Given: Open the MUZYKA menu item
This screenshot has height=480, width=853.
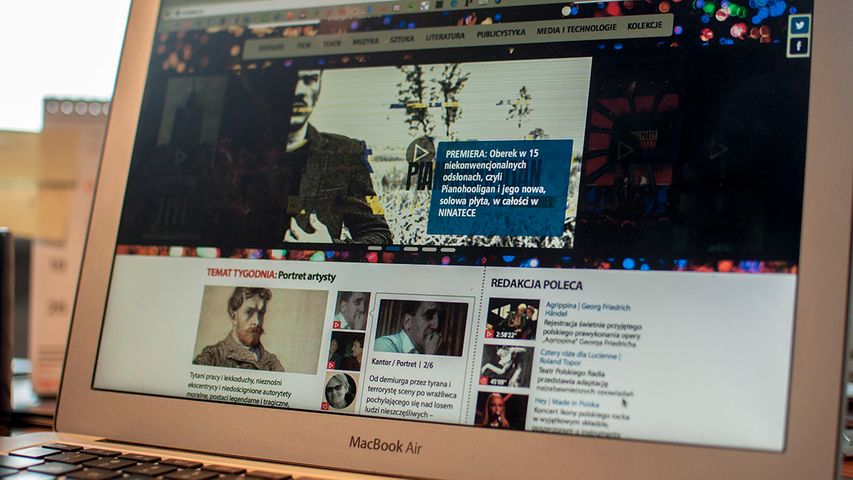Looking at the screenshot, I should click(365, 42).
